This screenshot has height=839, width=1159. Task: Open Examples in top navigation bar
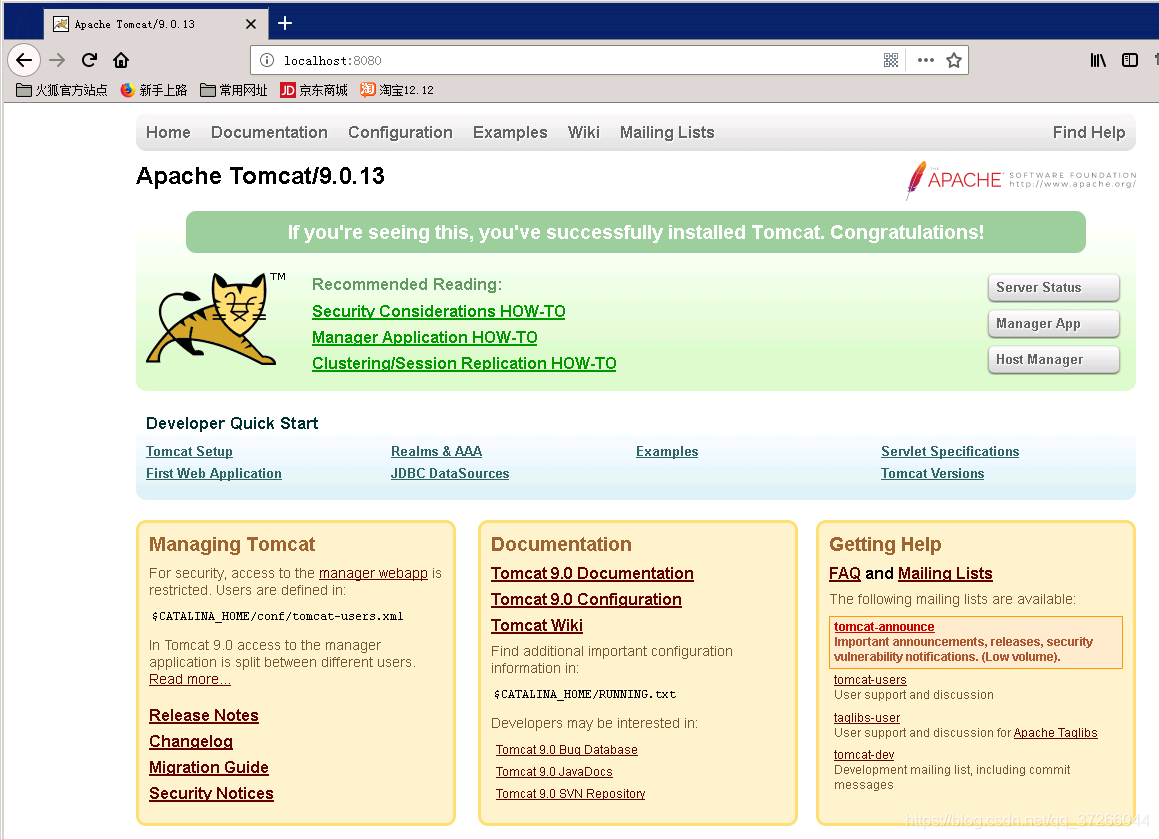pyautogui.click(x=510, y=132)
